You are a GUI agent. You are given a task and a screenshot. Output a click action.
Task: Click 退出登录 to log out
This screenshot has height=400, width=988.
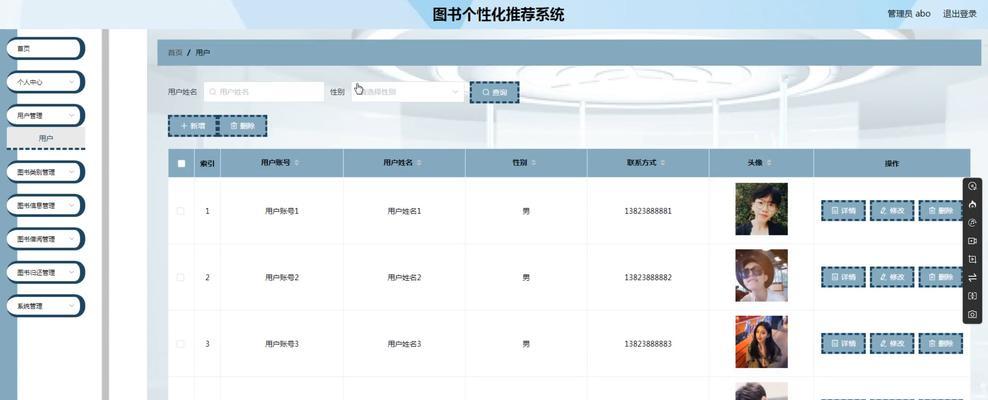point(960,14)
